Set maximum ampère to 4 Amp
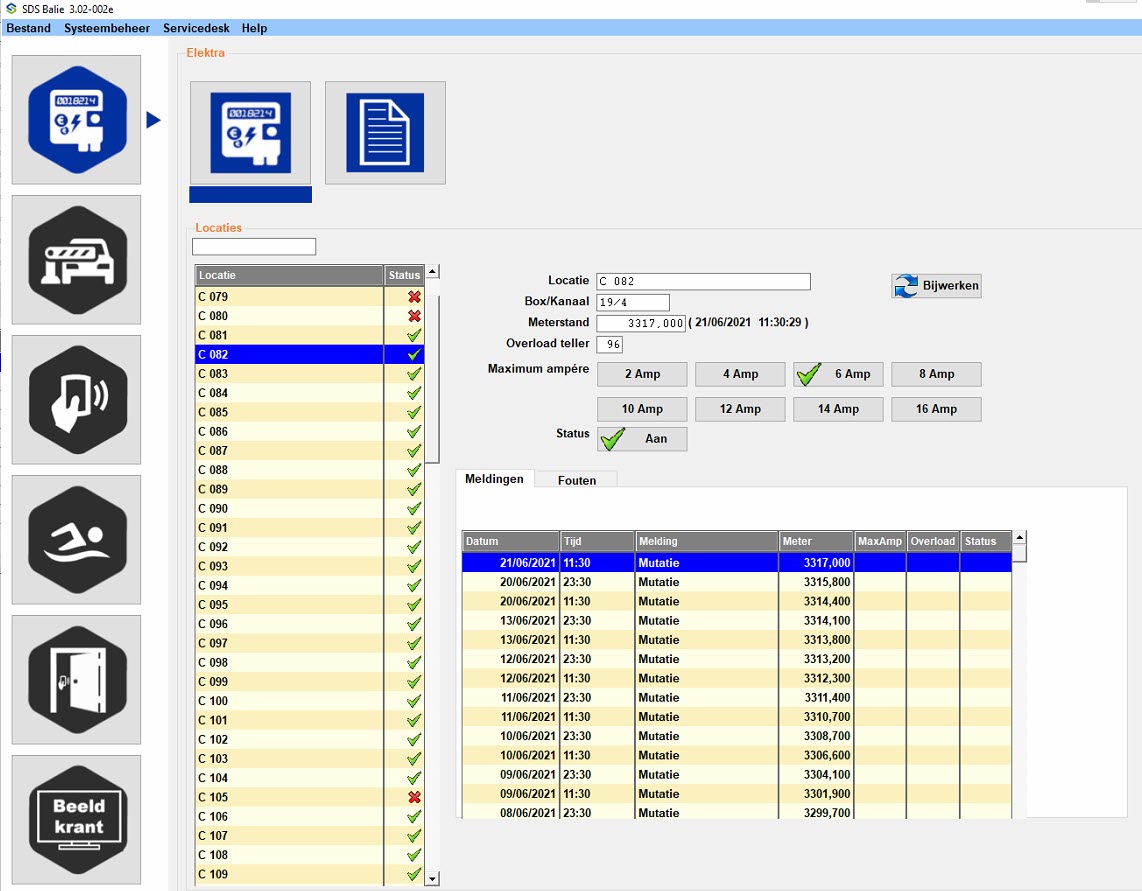This screenshot has width=1142, height=891. 741,374
